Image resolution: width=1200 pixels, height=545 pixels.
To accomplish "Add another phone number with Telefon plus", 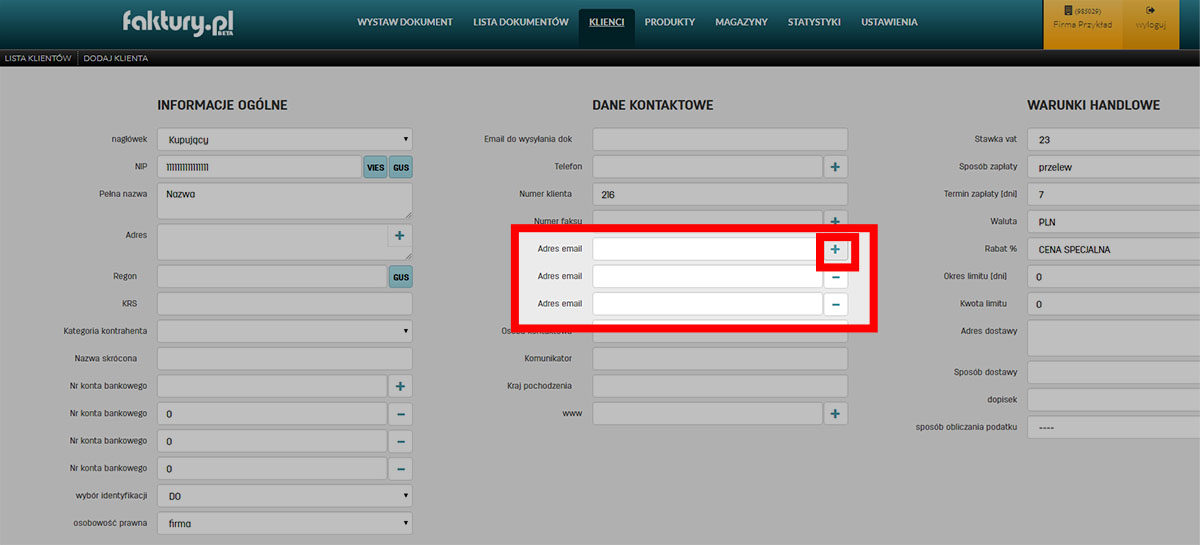I will click(835, 167).
